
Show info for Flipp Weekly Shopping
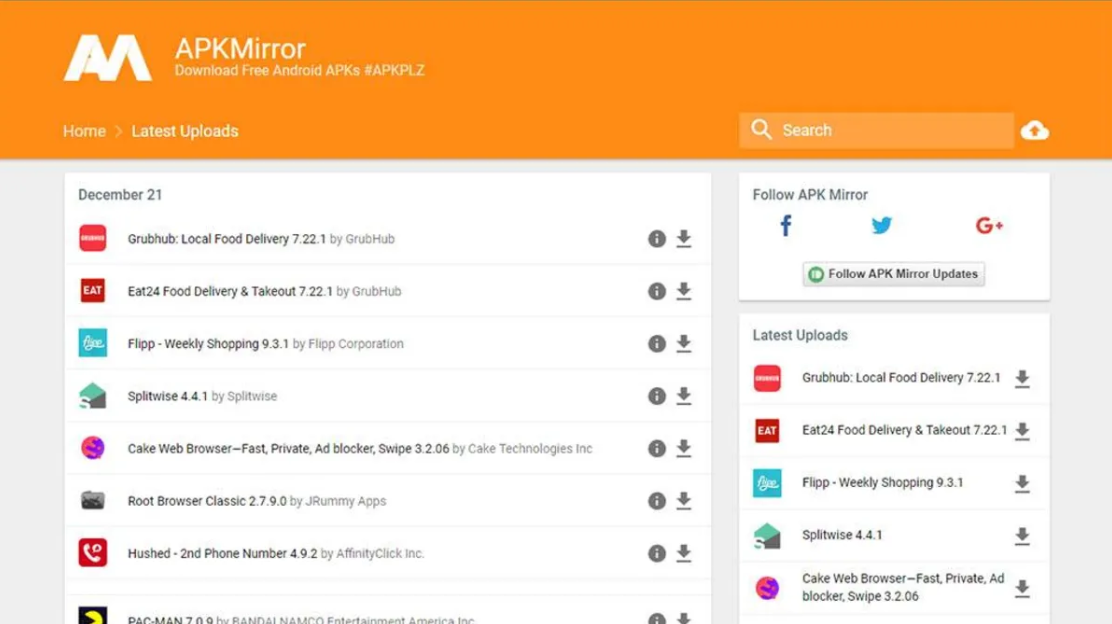point(657,344)
